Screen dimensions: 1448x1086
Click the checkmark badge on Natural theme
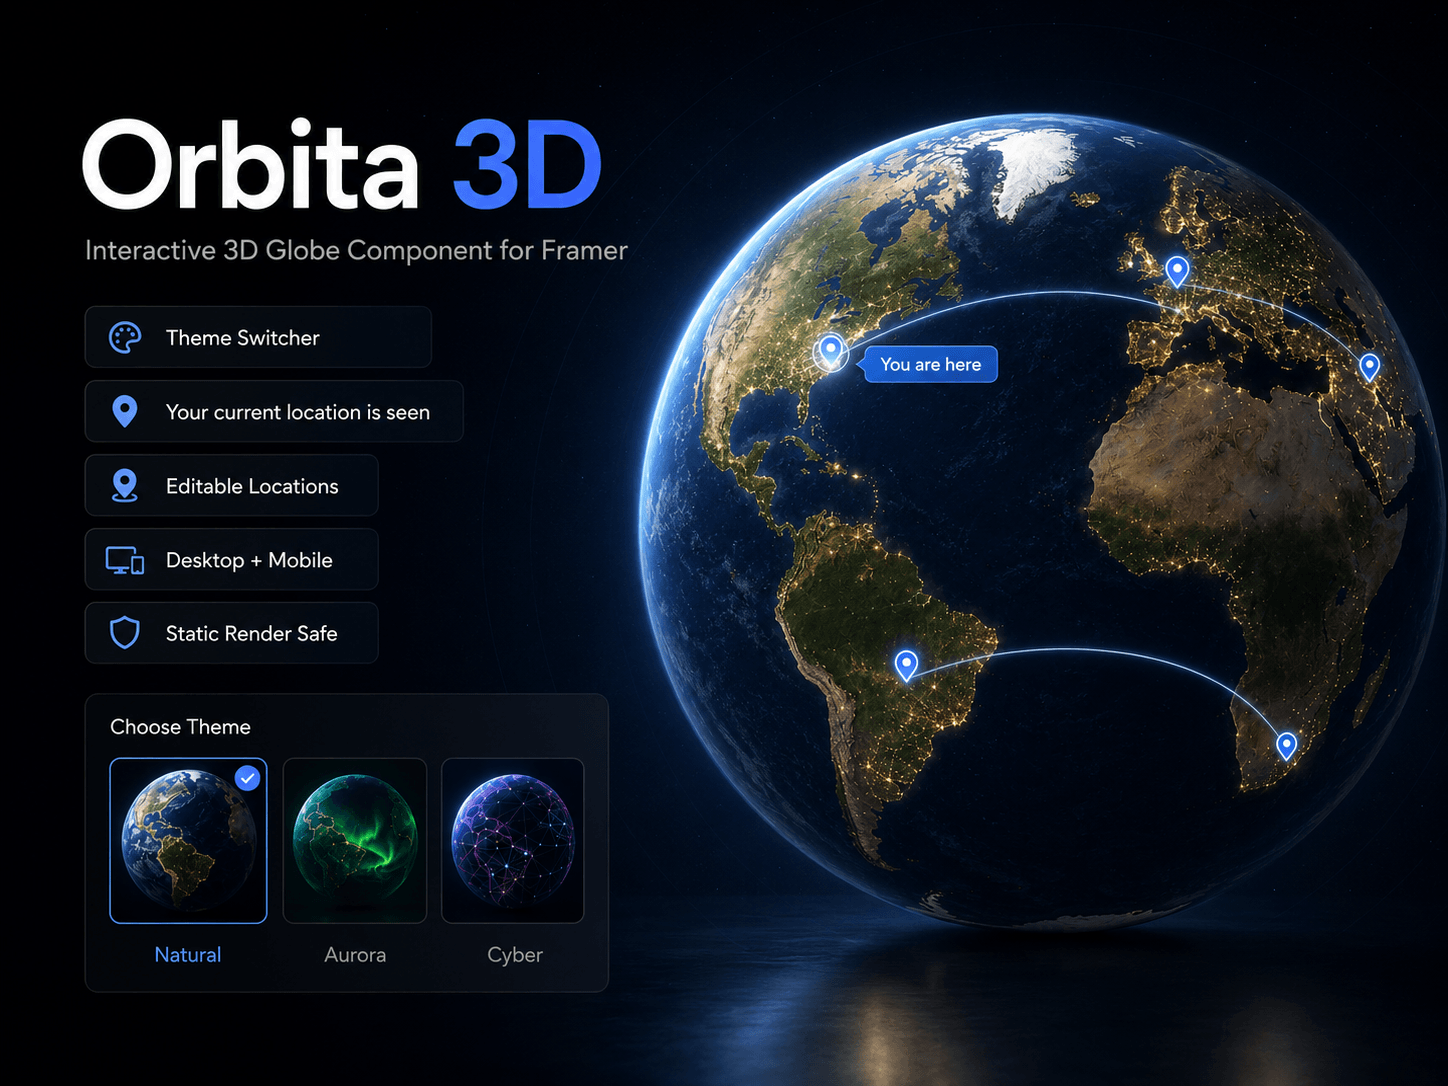(247, 778)
